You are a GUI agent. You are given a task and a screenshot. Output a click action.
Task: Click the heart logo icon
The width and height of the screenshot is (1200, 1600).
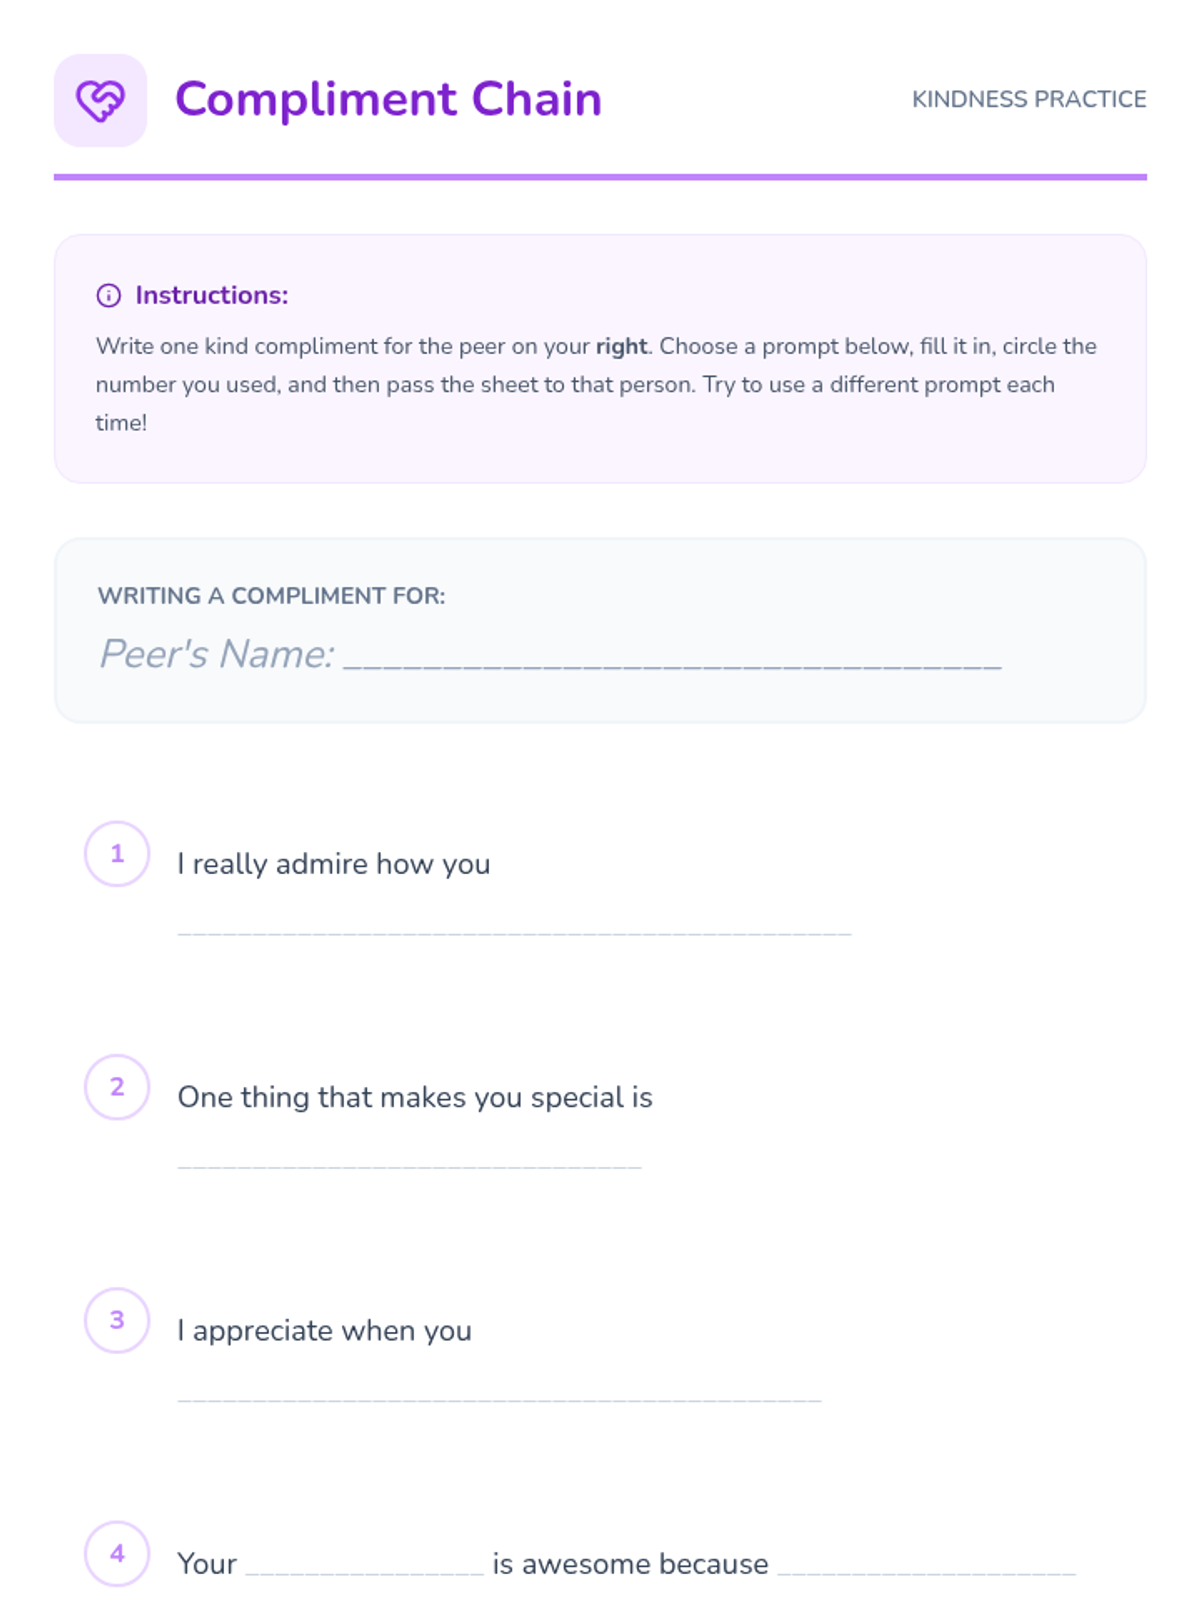point(100,100)
